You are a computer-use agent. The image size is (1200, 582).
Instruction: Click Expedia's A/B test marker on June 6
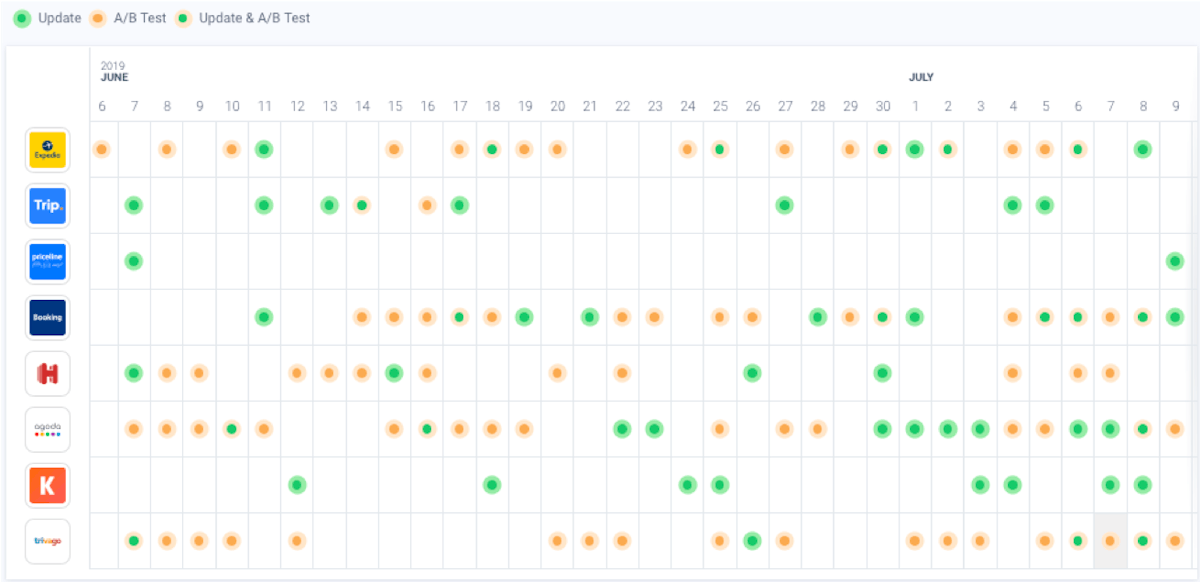101,149
